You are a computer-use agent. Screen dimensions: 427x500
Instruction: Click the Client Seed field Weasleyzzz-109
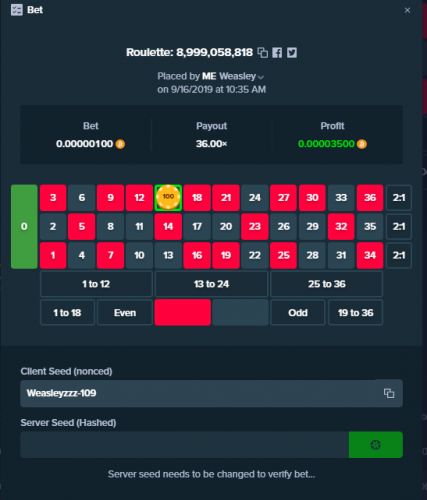click(211, 393)
